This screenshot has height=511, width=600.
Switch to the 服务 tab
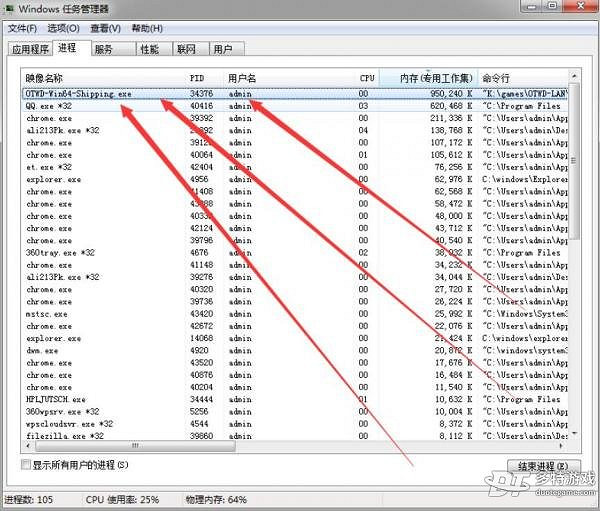(x=114, y=49)
